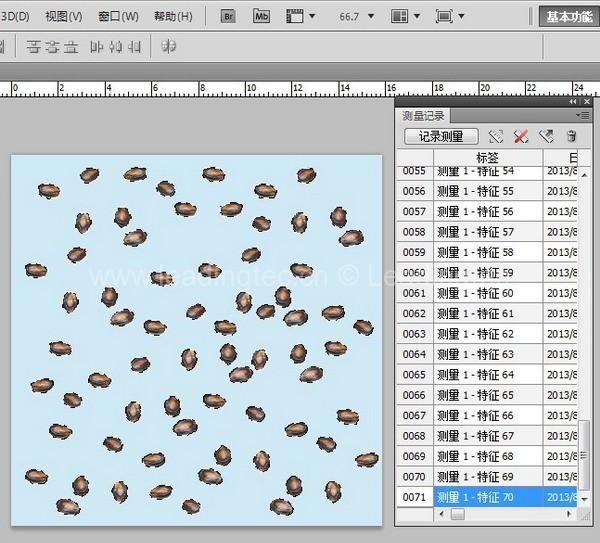Click the 记录测量 button
The image size is (600, 543).
click(441, 136)
